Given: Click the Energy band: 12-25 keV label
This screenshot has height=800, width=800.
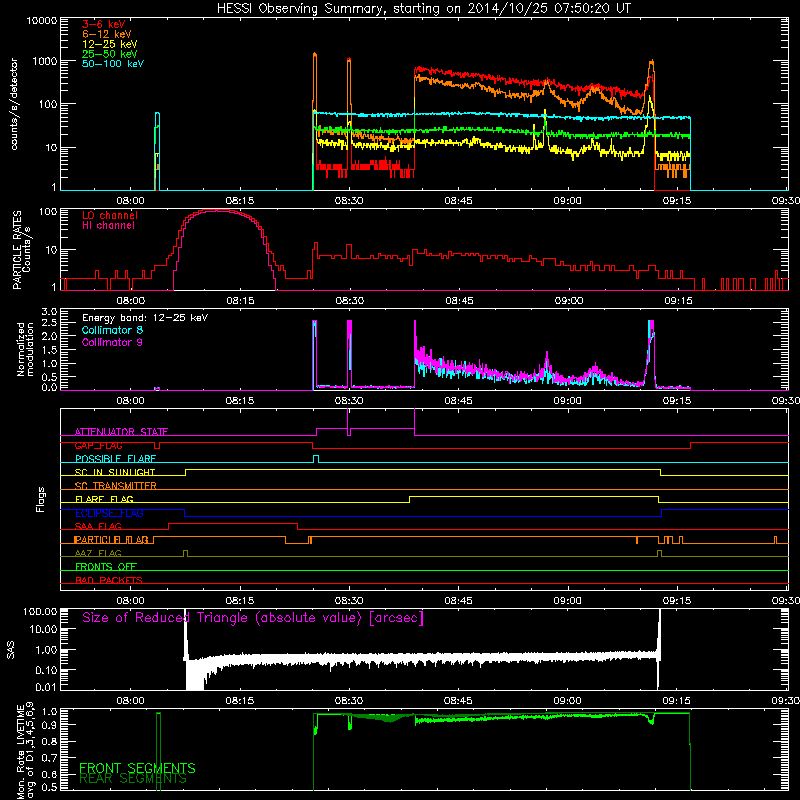Looking at the screenshot, I should (x=145, y=318).
